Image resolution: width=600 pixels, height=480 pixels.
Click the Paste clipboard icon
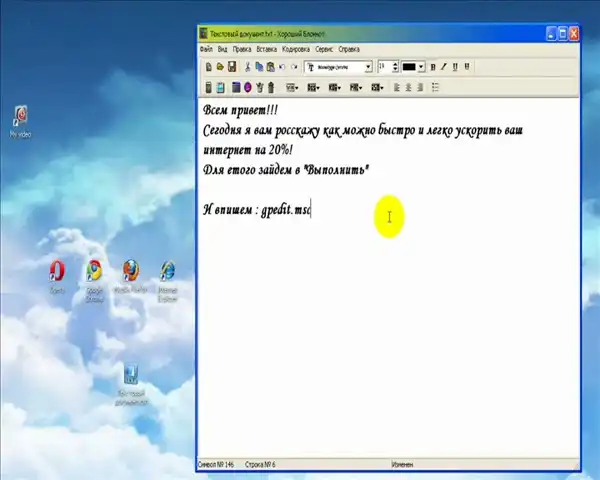pyautogui.click(x=271, y=67)
